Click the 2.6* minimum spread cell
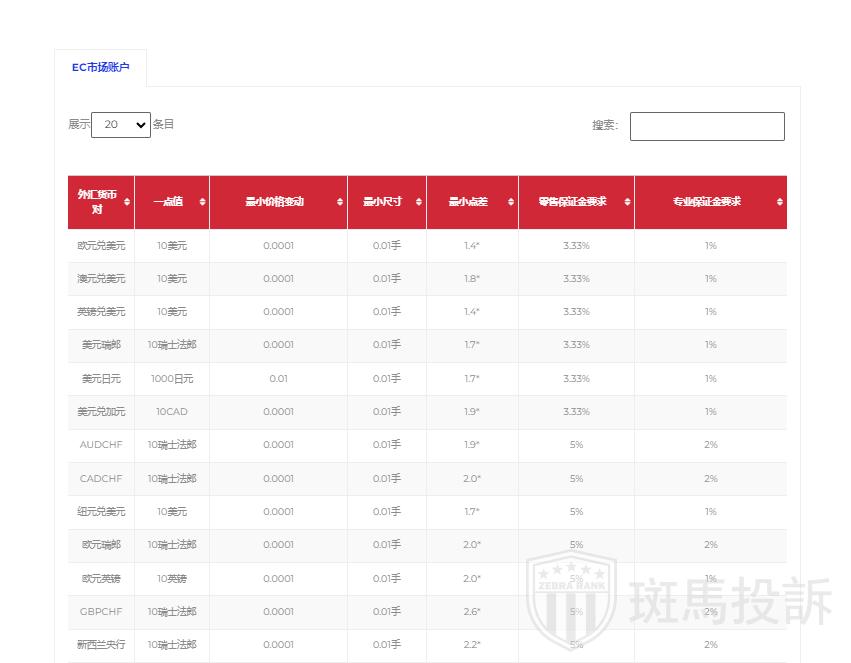Image resolution: width=851 pixels, height=663 pixels. (472, 611)
